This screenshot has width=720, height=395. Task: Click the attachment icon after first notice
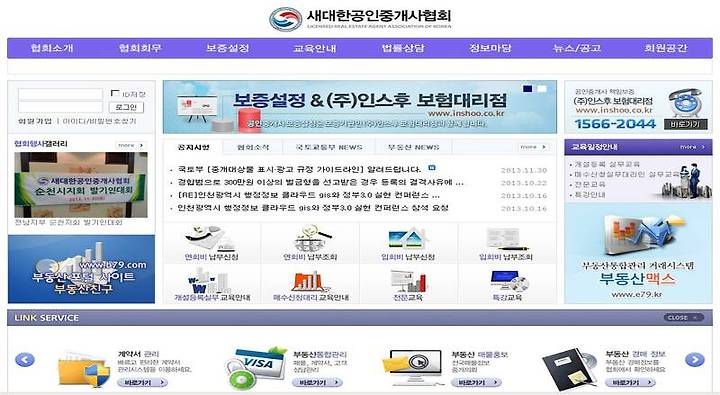432,168
